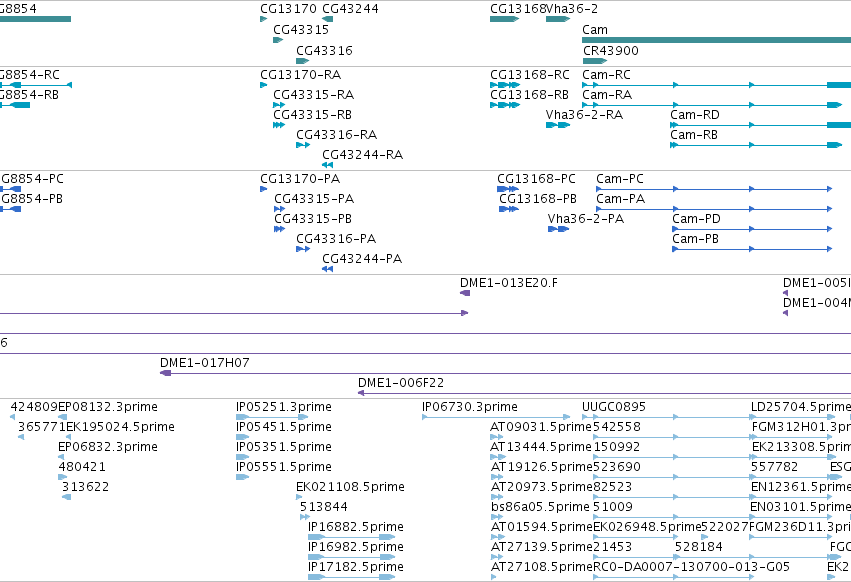
Task: Click EST AT27139.5prime
Action: 497,558
